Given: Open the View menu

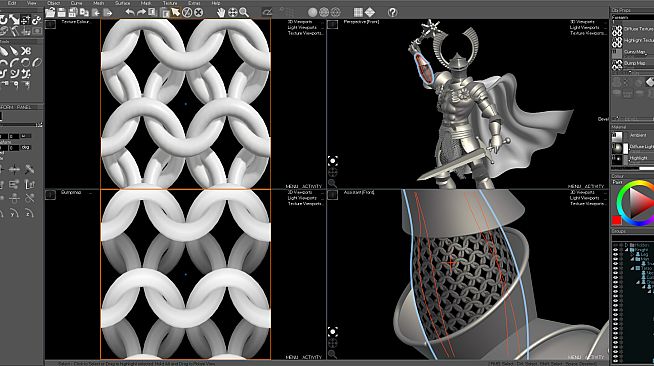Looking at the screenshot, I should click(x=32, y=3).
